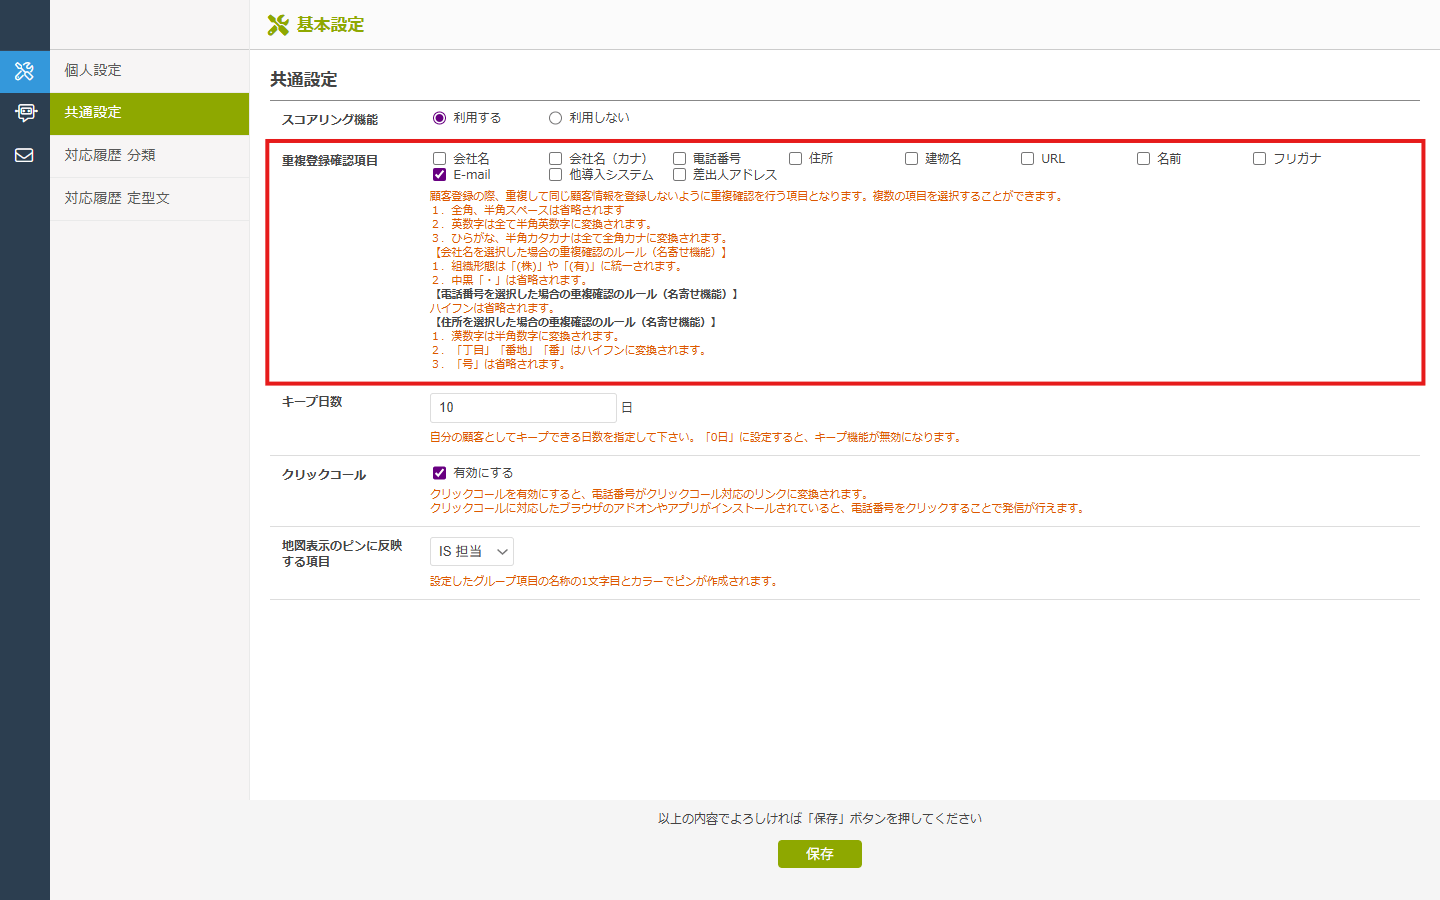This screenshot has width=1440, height=900.
Task: Open the IS 担当 dropdown
Action: point(472,552)
